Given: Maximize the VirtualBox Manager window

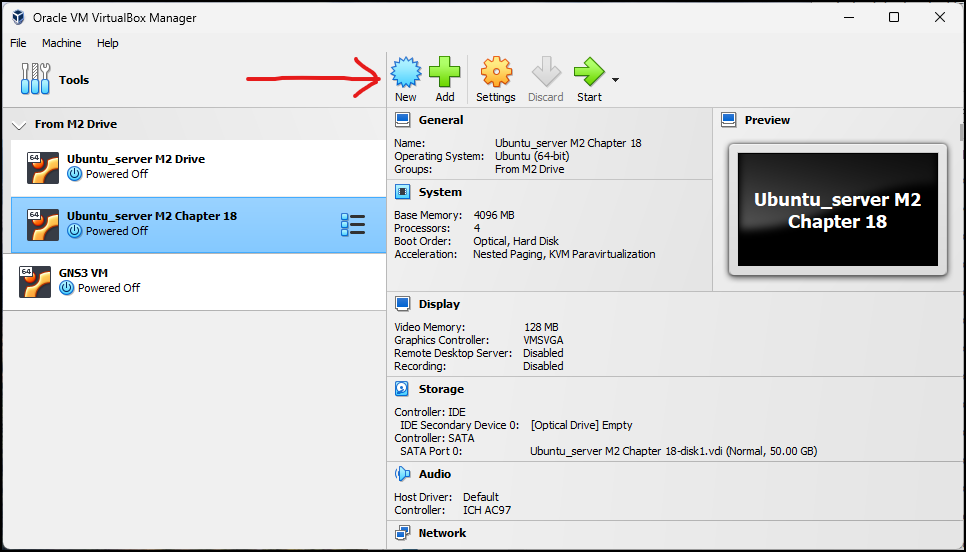Looking at the screenshot, I should click(894, 17).
